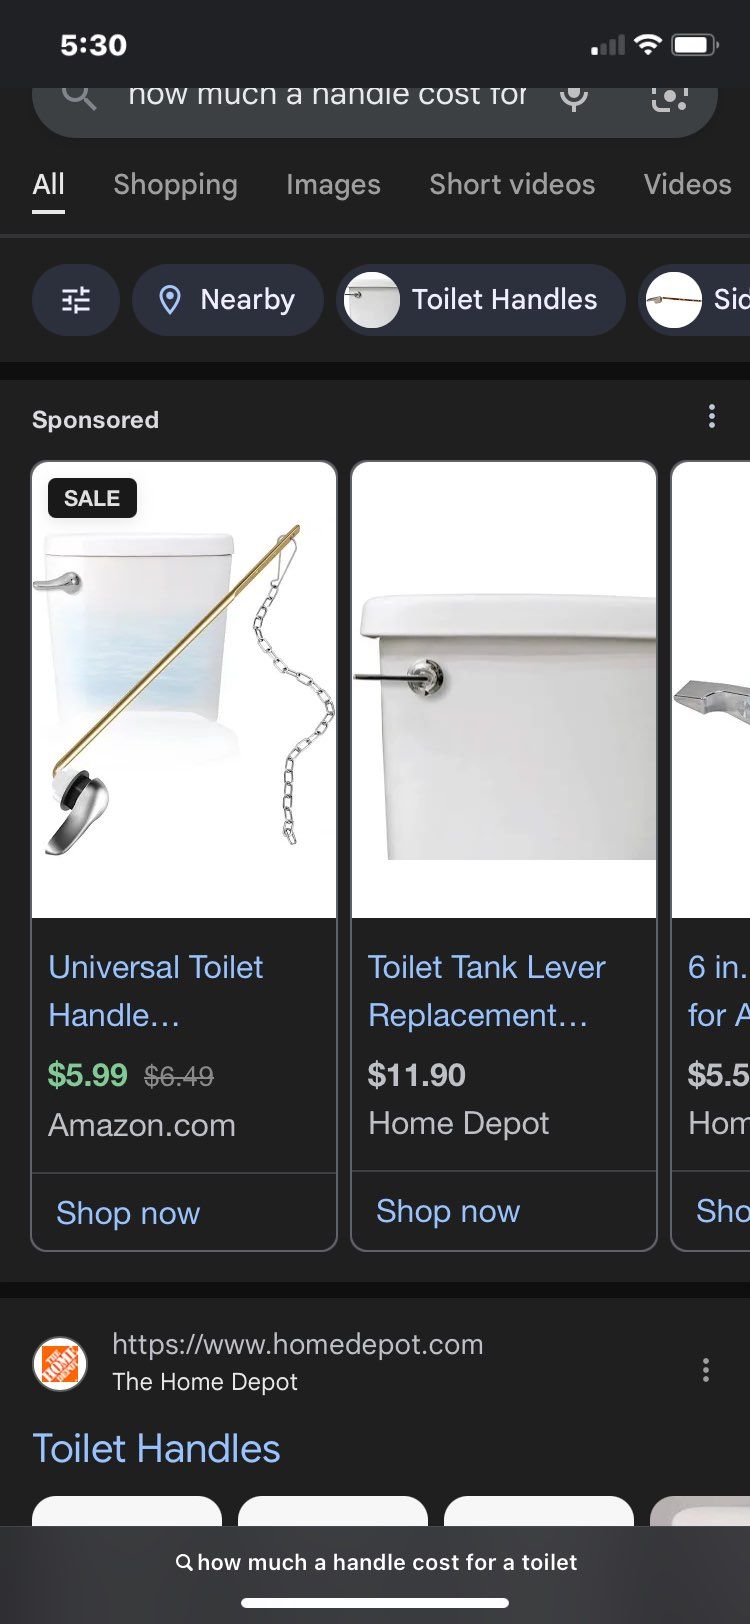
Task: Open the Short videos tab
Action: coord(512,185)
